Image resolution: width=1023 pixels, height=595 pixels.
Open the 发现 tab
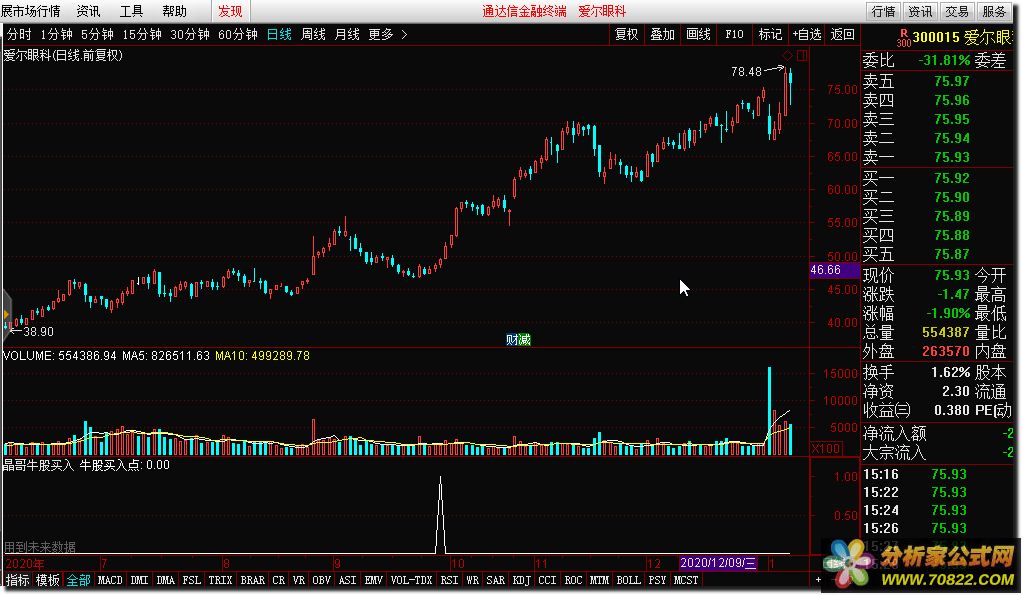[x=230, y=11]
